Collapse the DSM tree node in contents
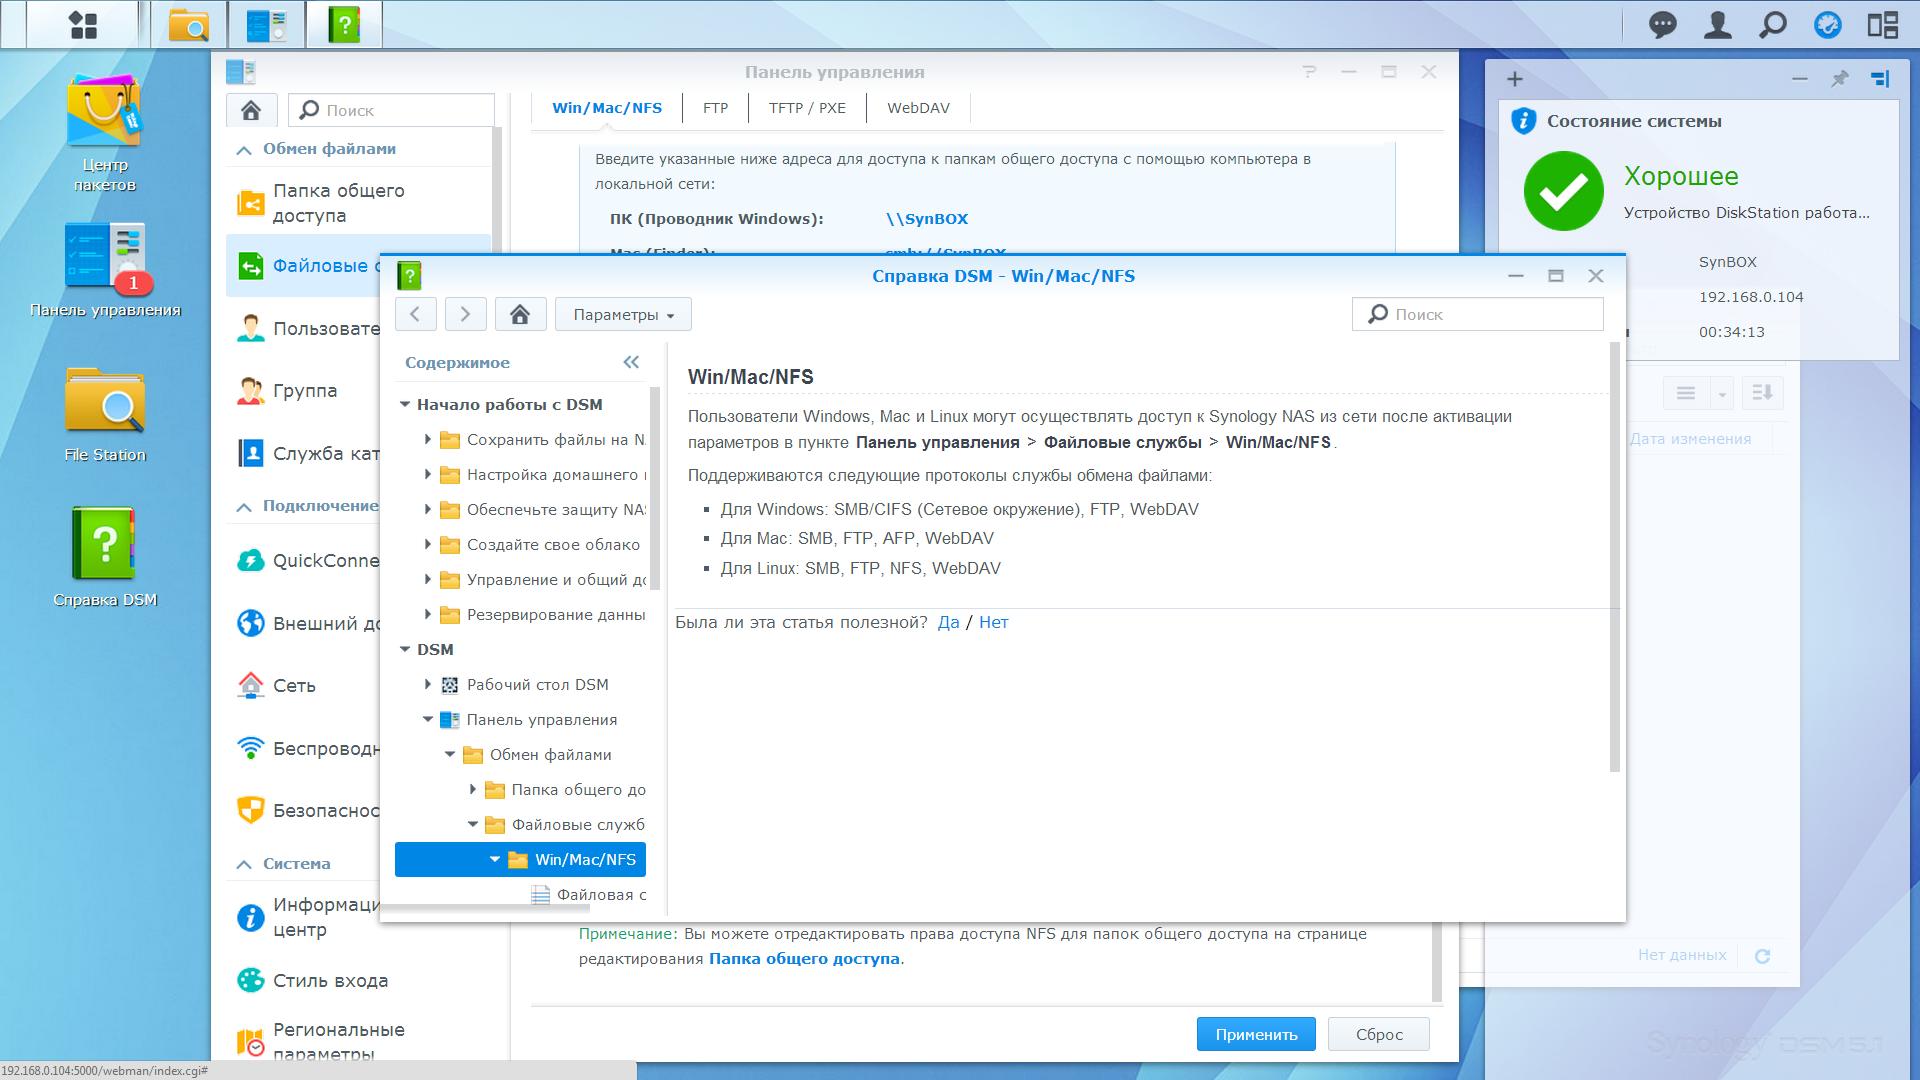The height and width of the screenshot is (1080, 1920). [405, 650]
